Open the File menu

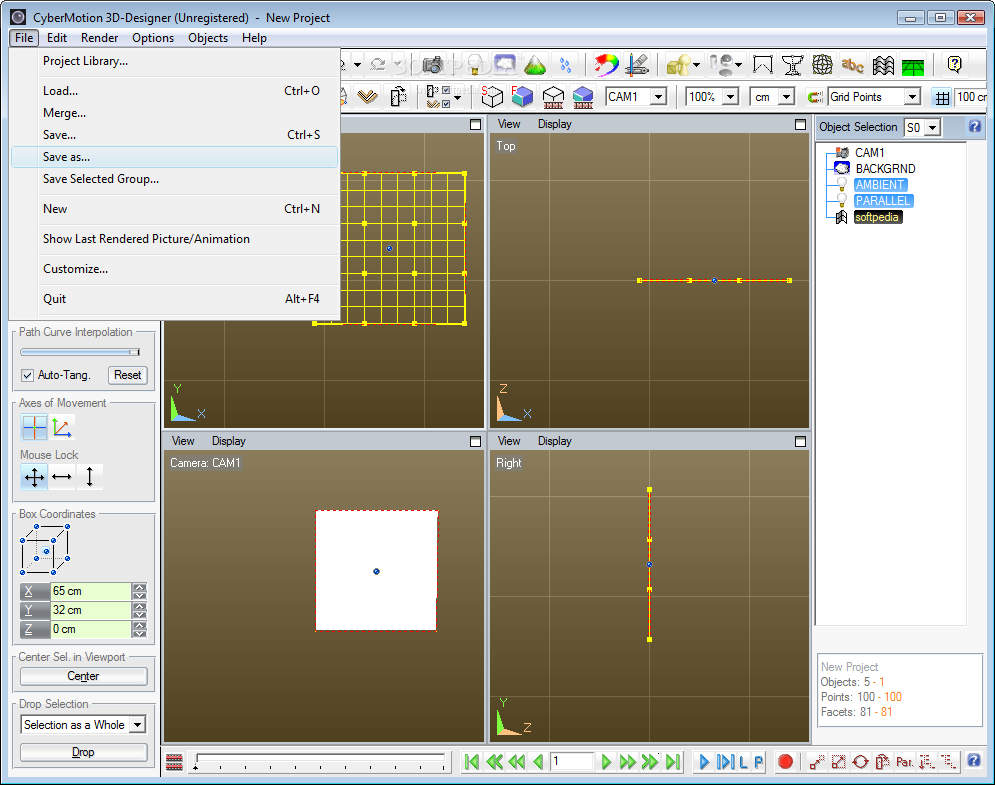coord(23,37)
